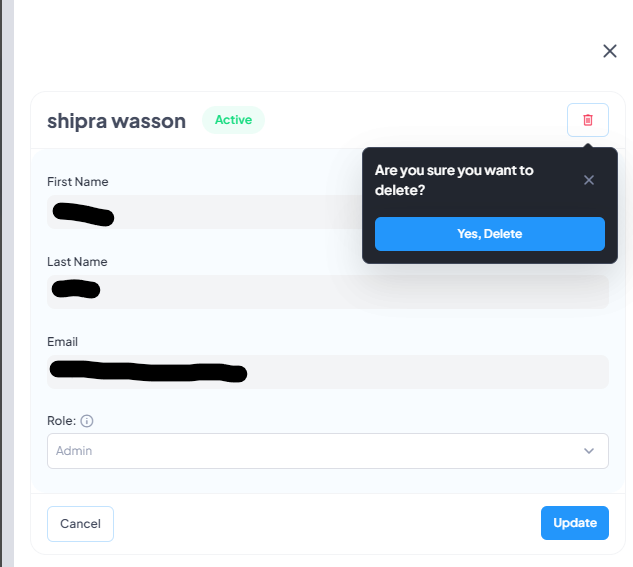Click the Role info icon
Image resolution: width=633 pixels, height=567 pixels.
(87, 421)
